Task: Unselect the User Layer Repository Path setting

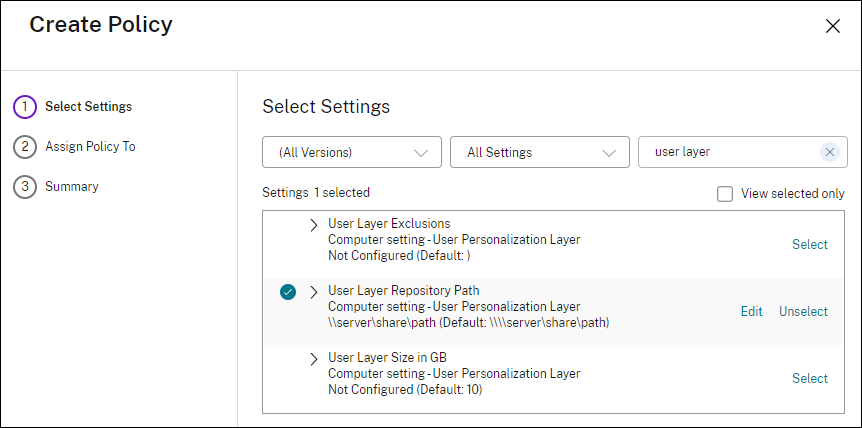Action: [803, 312]
